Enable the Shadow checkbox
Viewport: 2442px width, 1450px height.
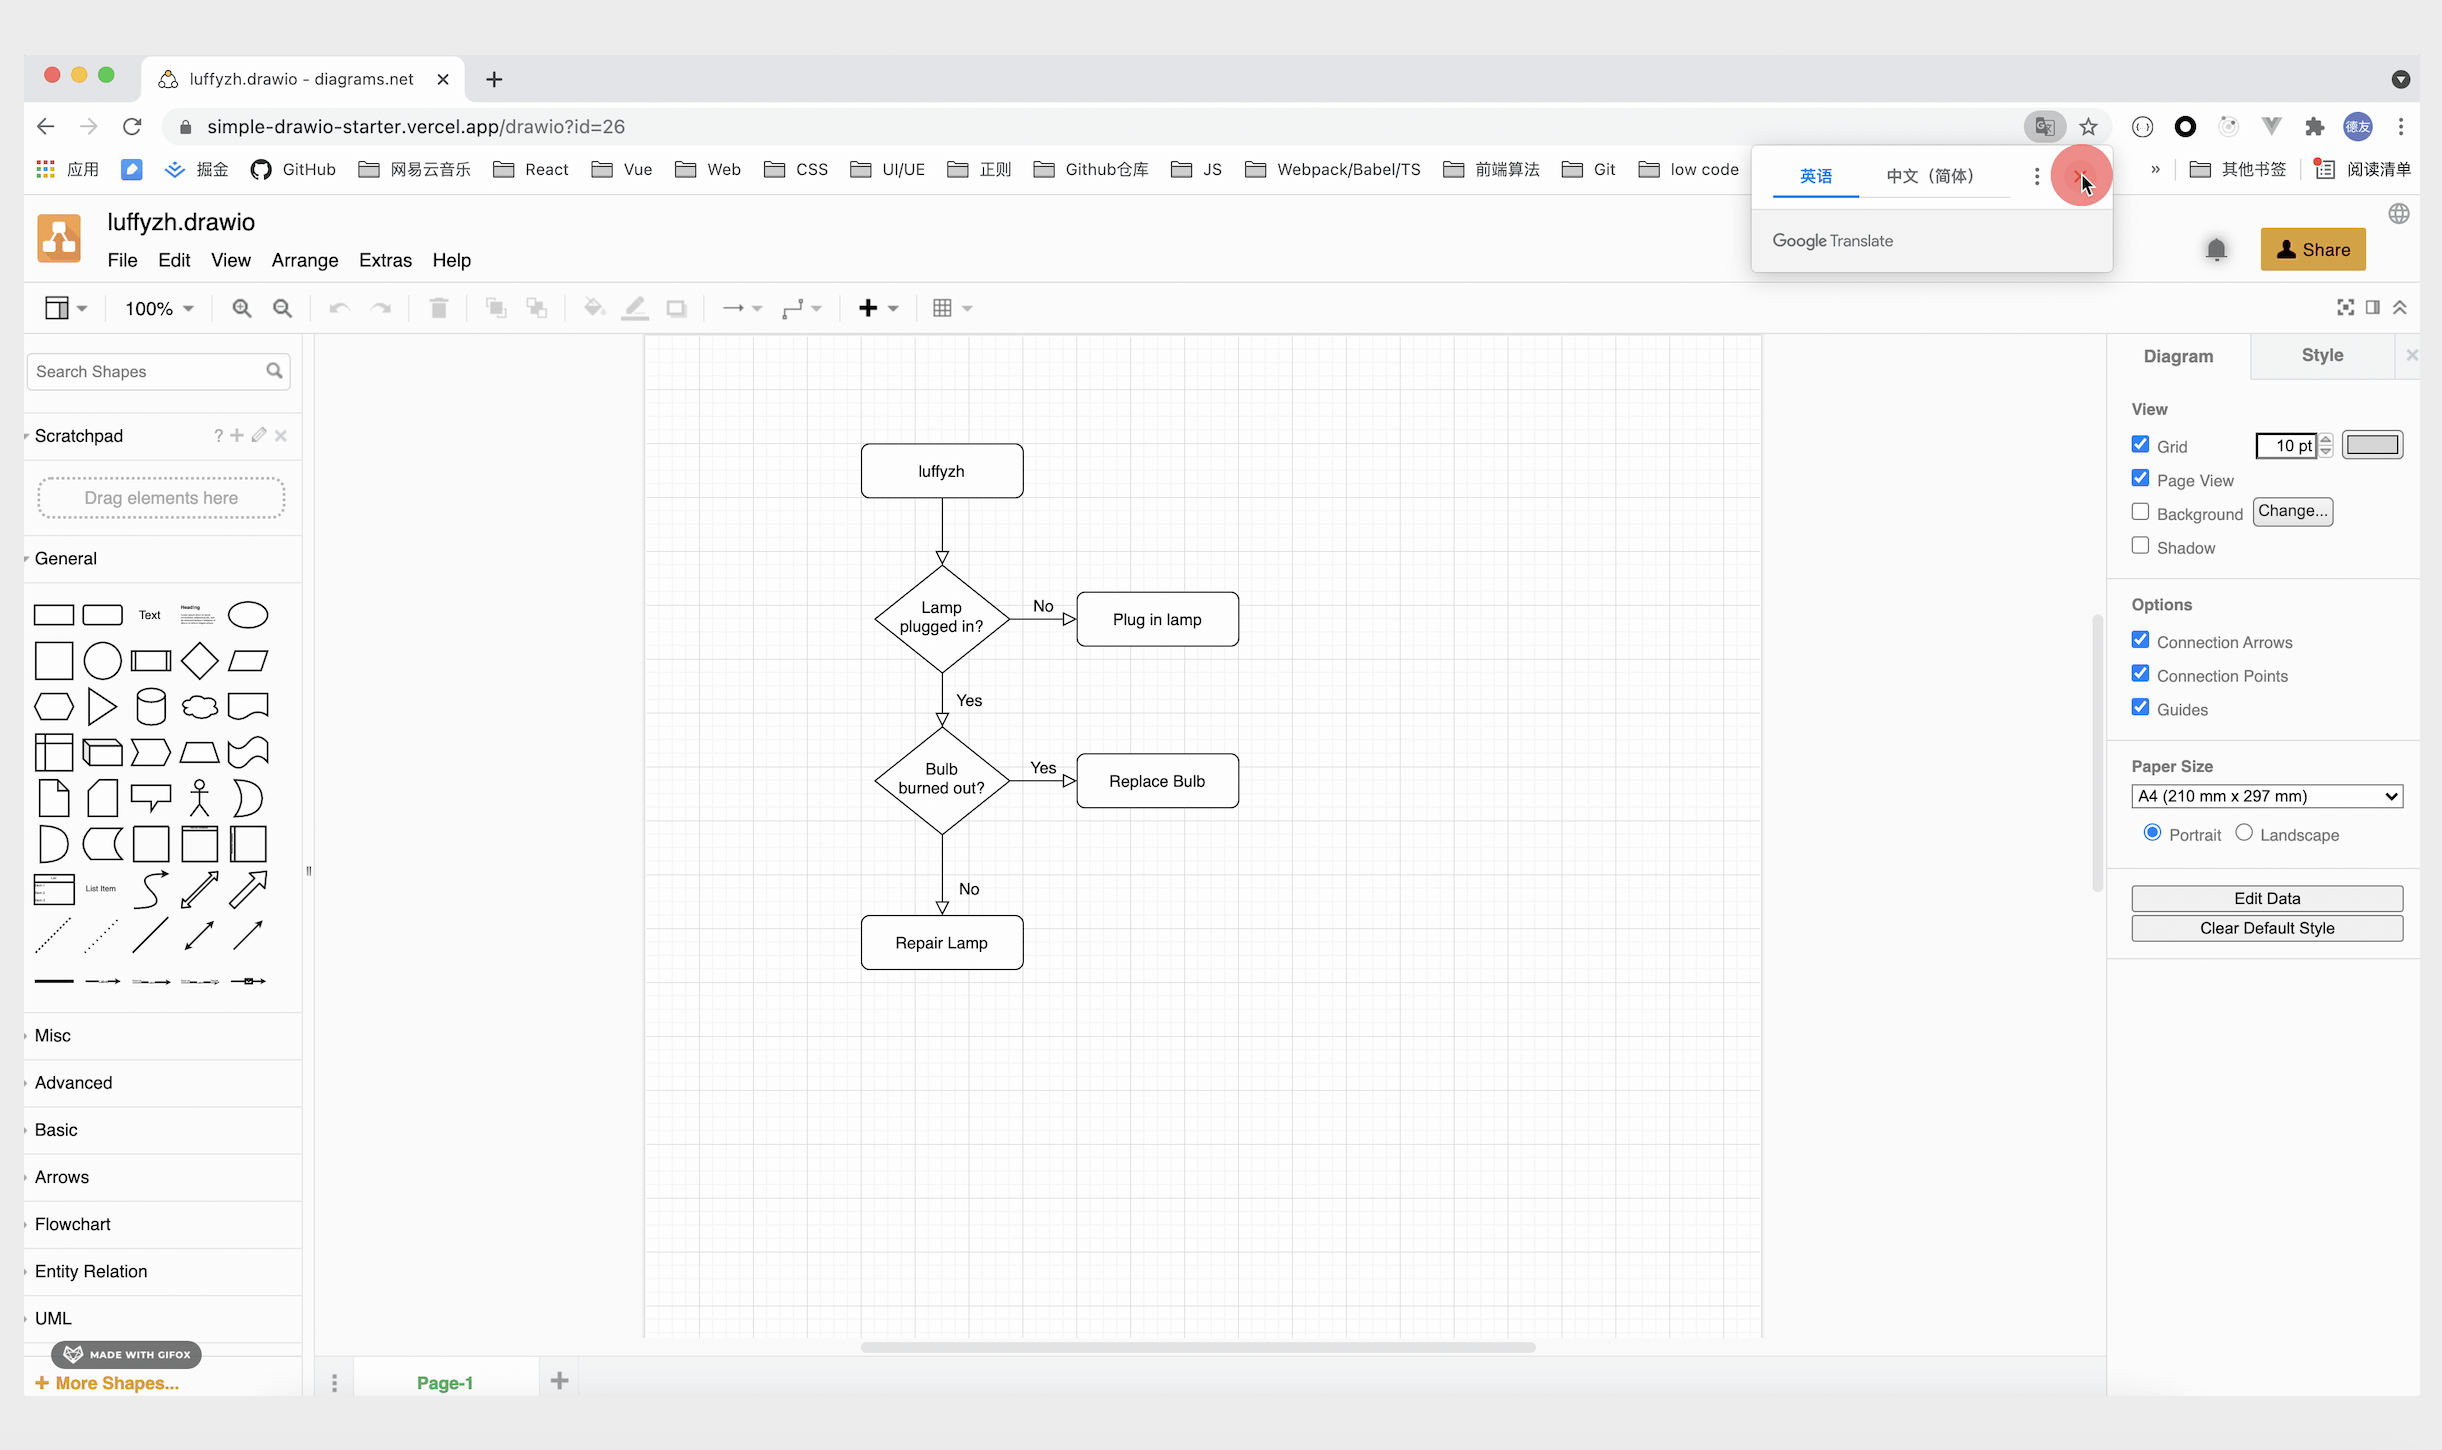(x=2140, y=546)
